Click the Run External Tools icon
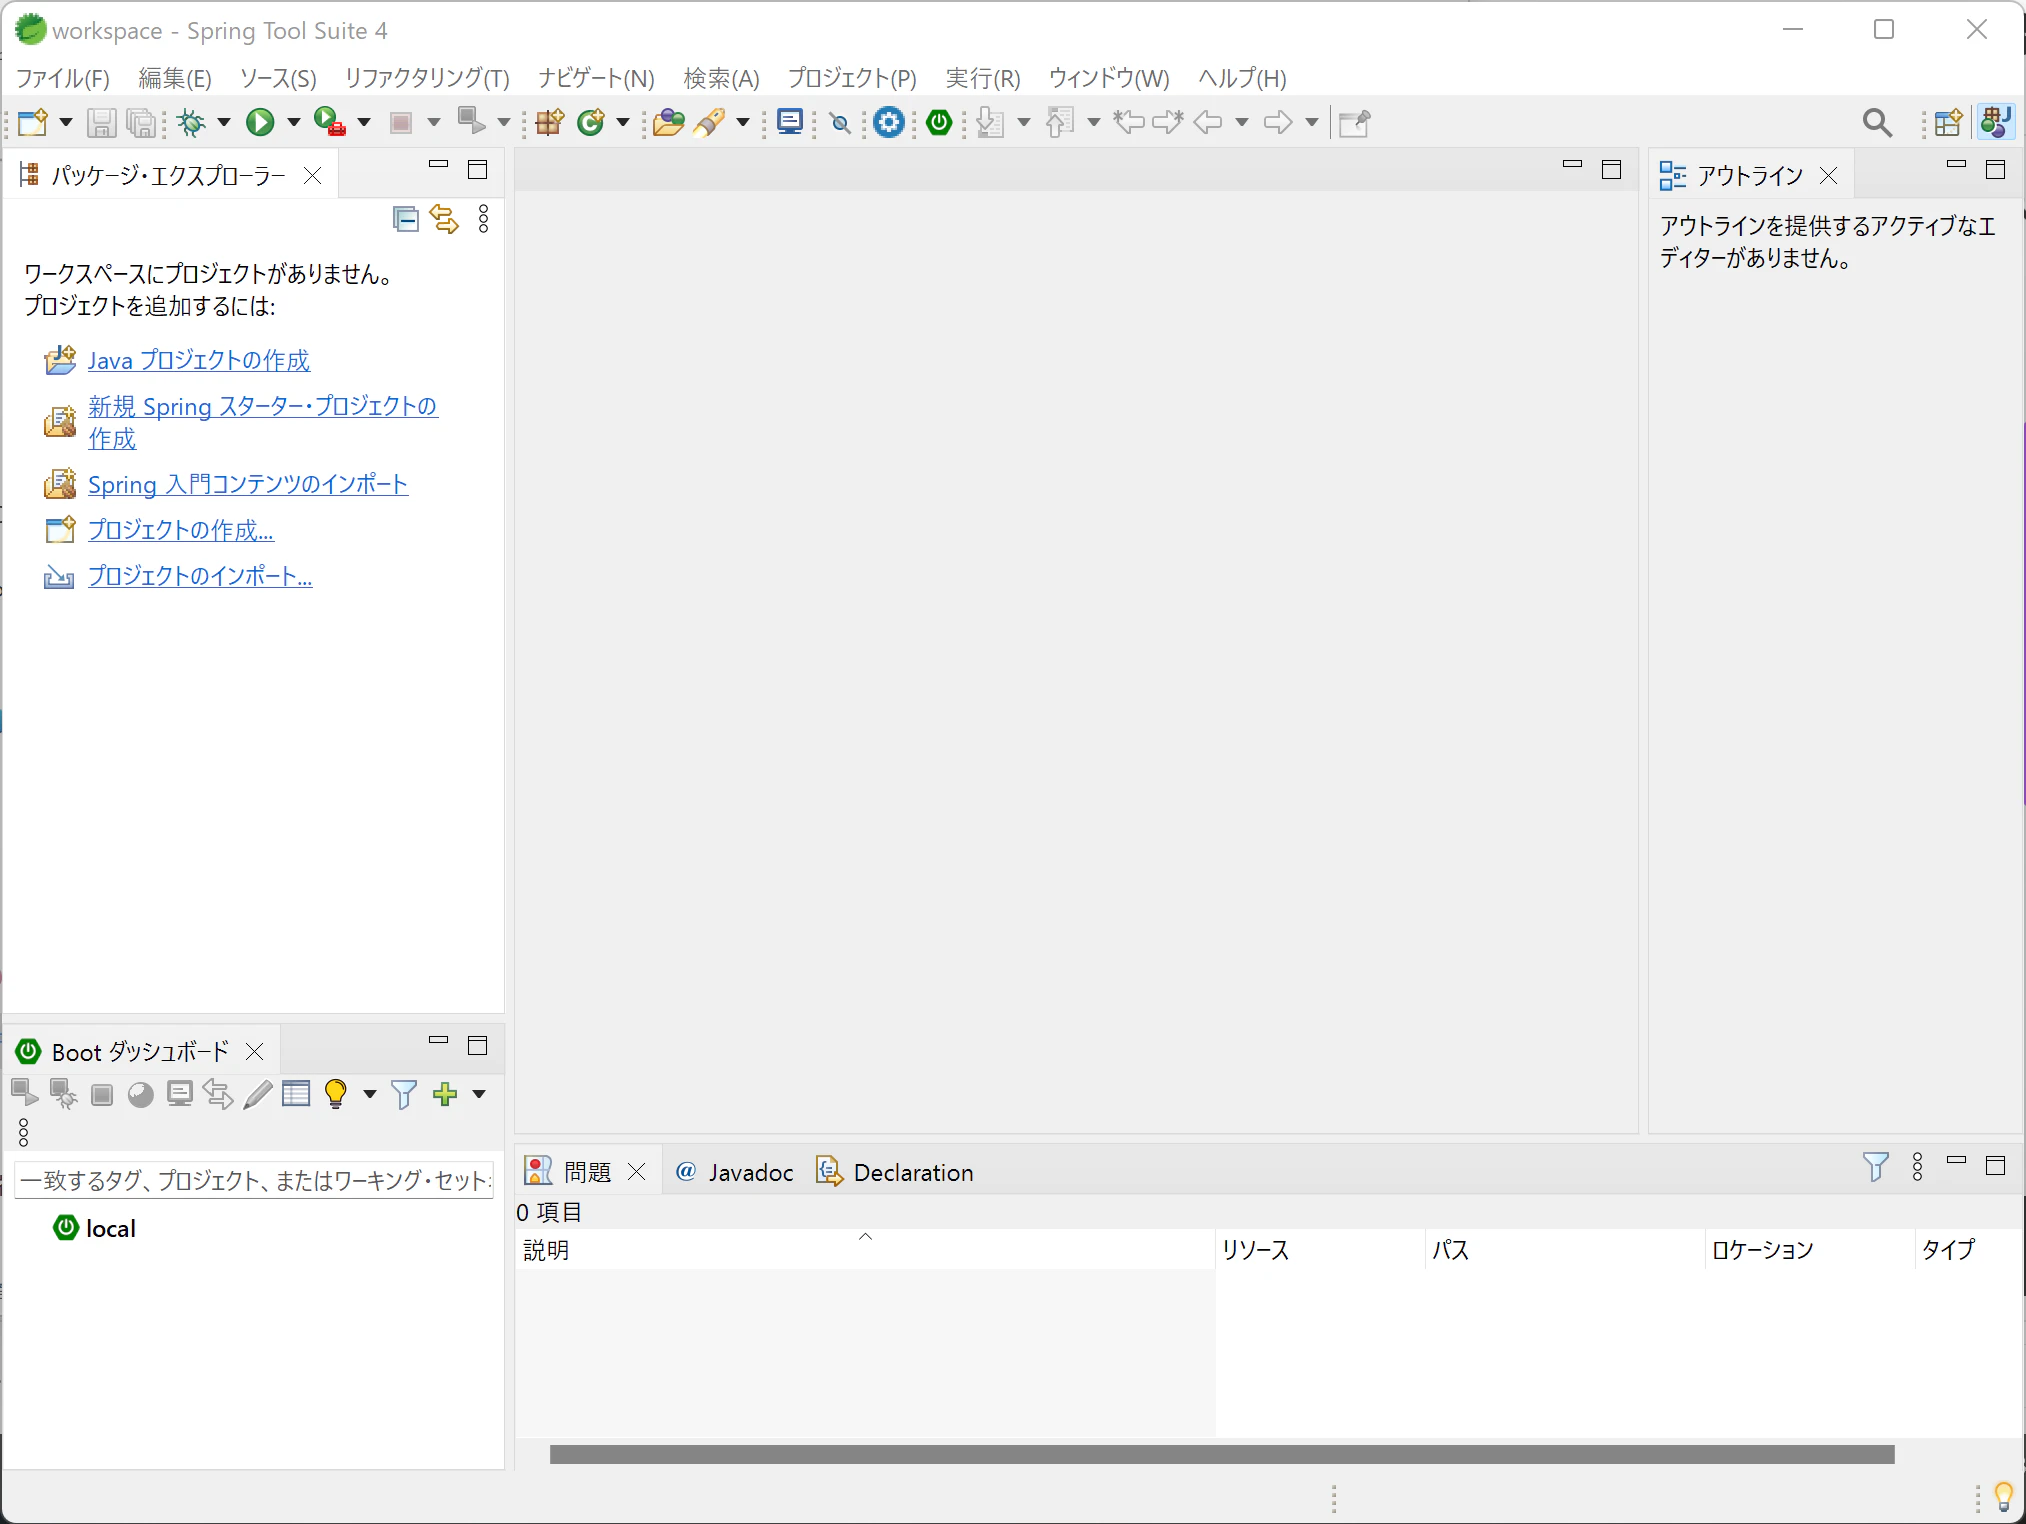The width and height of the screenshot is (2026, 1524). [x=329, y=122]
